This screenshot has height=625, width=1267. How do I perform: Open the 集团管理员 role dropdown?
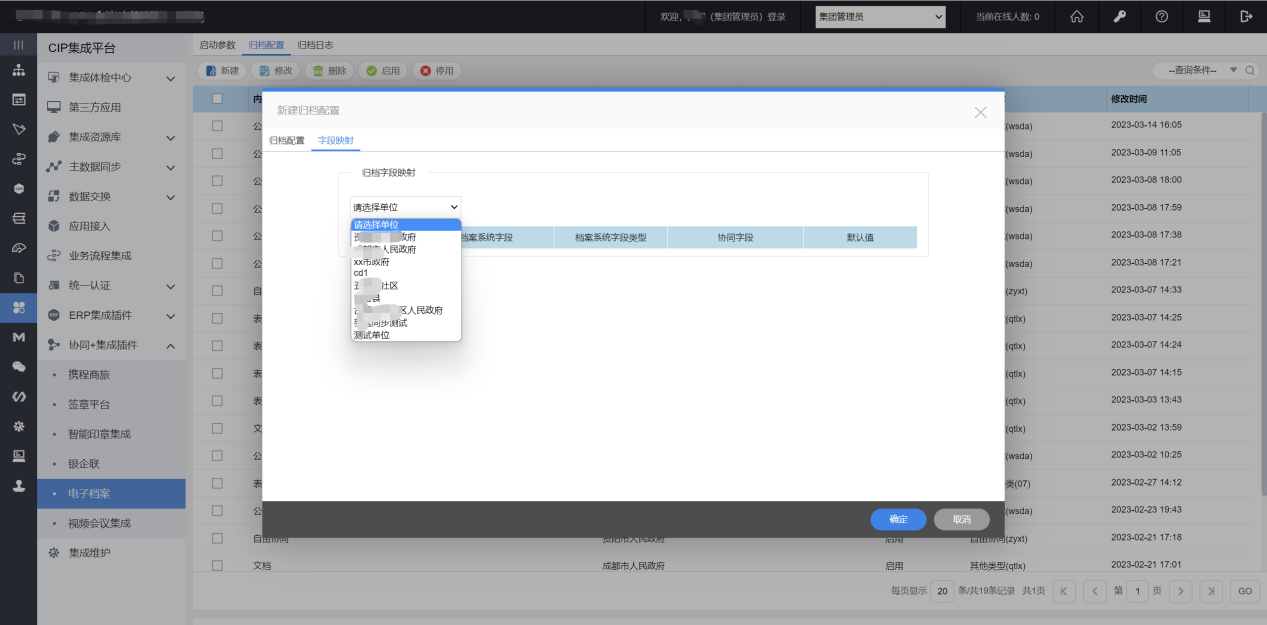tap(880, 16)
